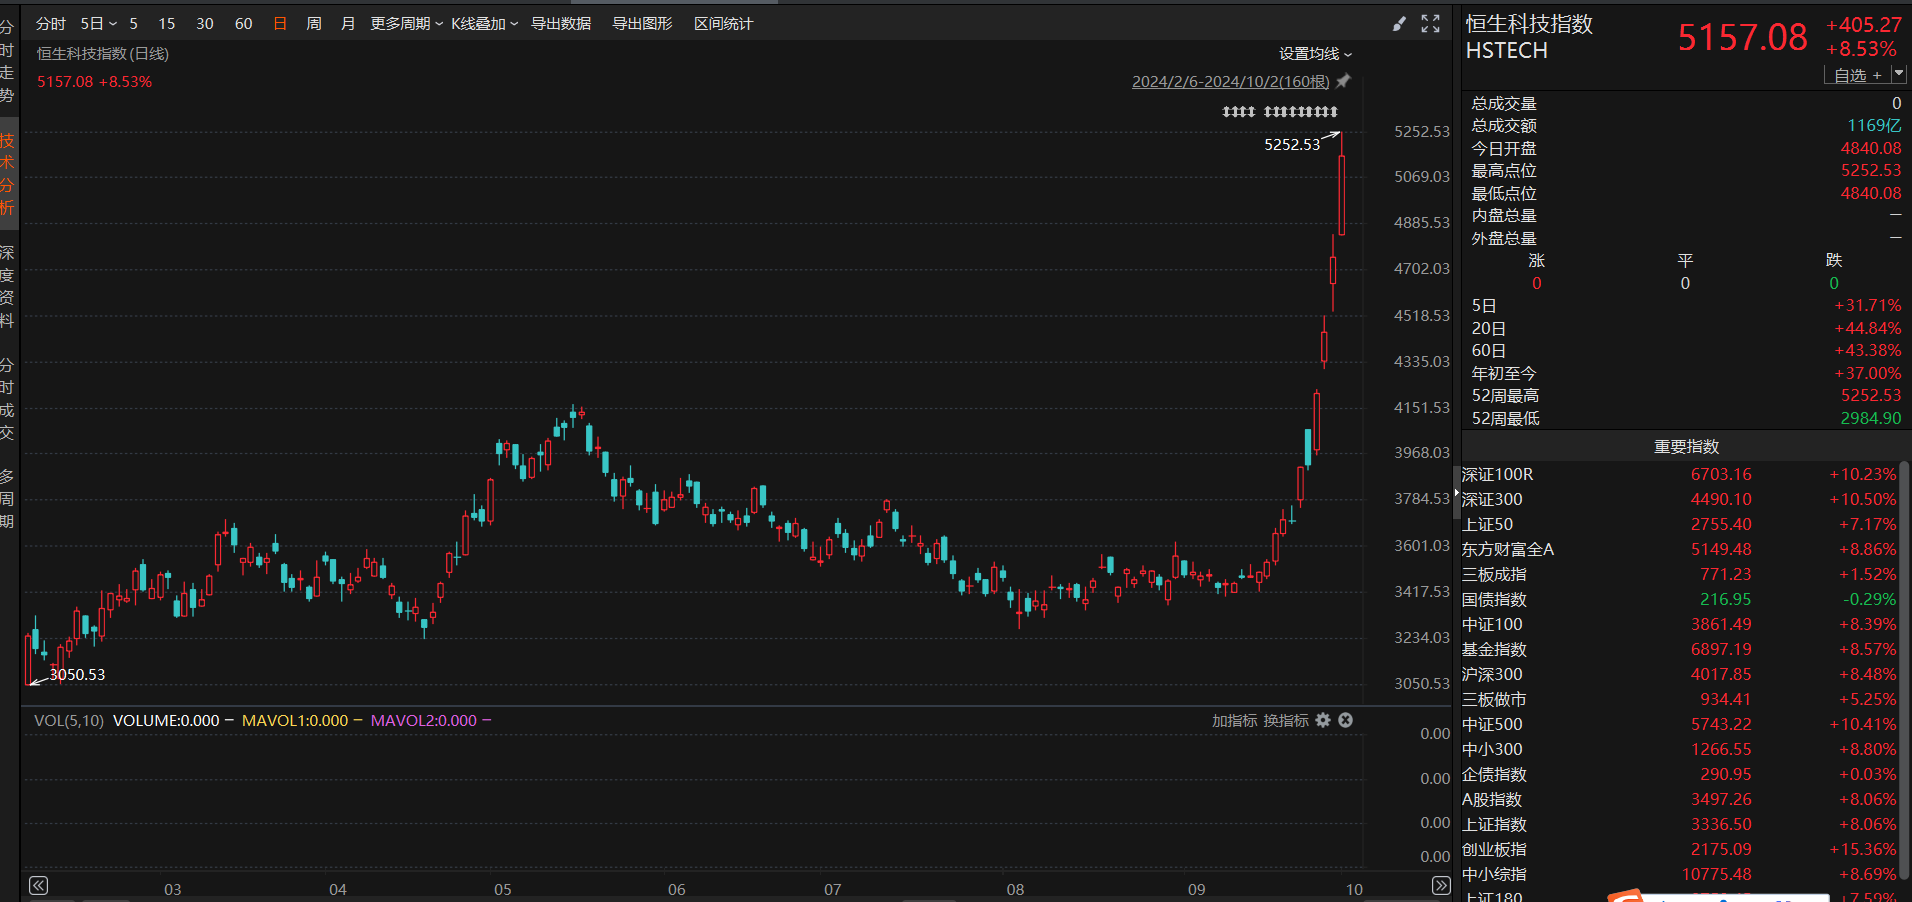Click 导出数据 to export data
This screenshot has height=902, width=1912.
click(x=560, y=23)
